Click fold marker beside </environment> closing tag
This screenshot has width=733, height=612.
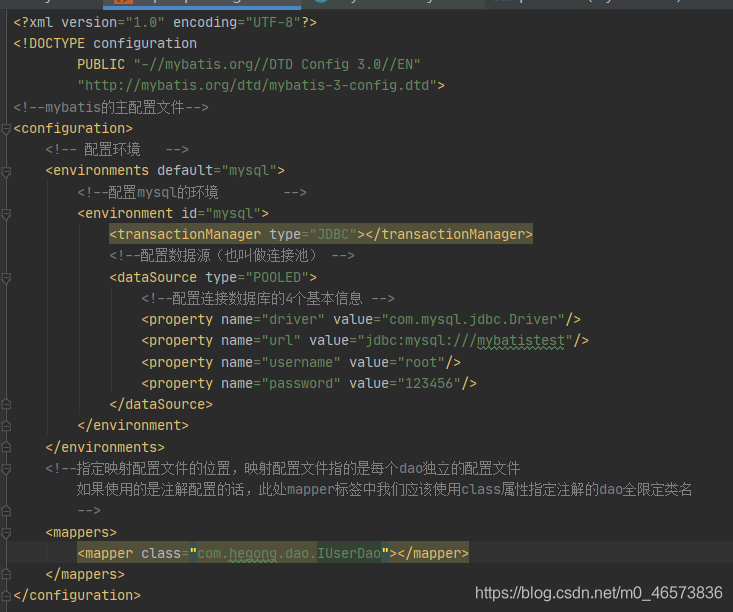(x=6, y=426)
